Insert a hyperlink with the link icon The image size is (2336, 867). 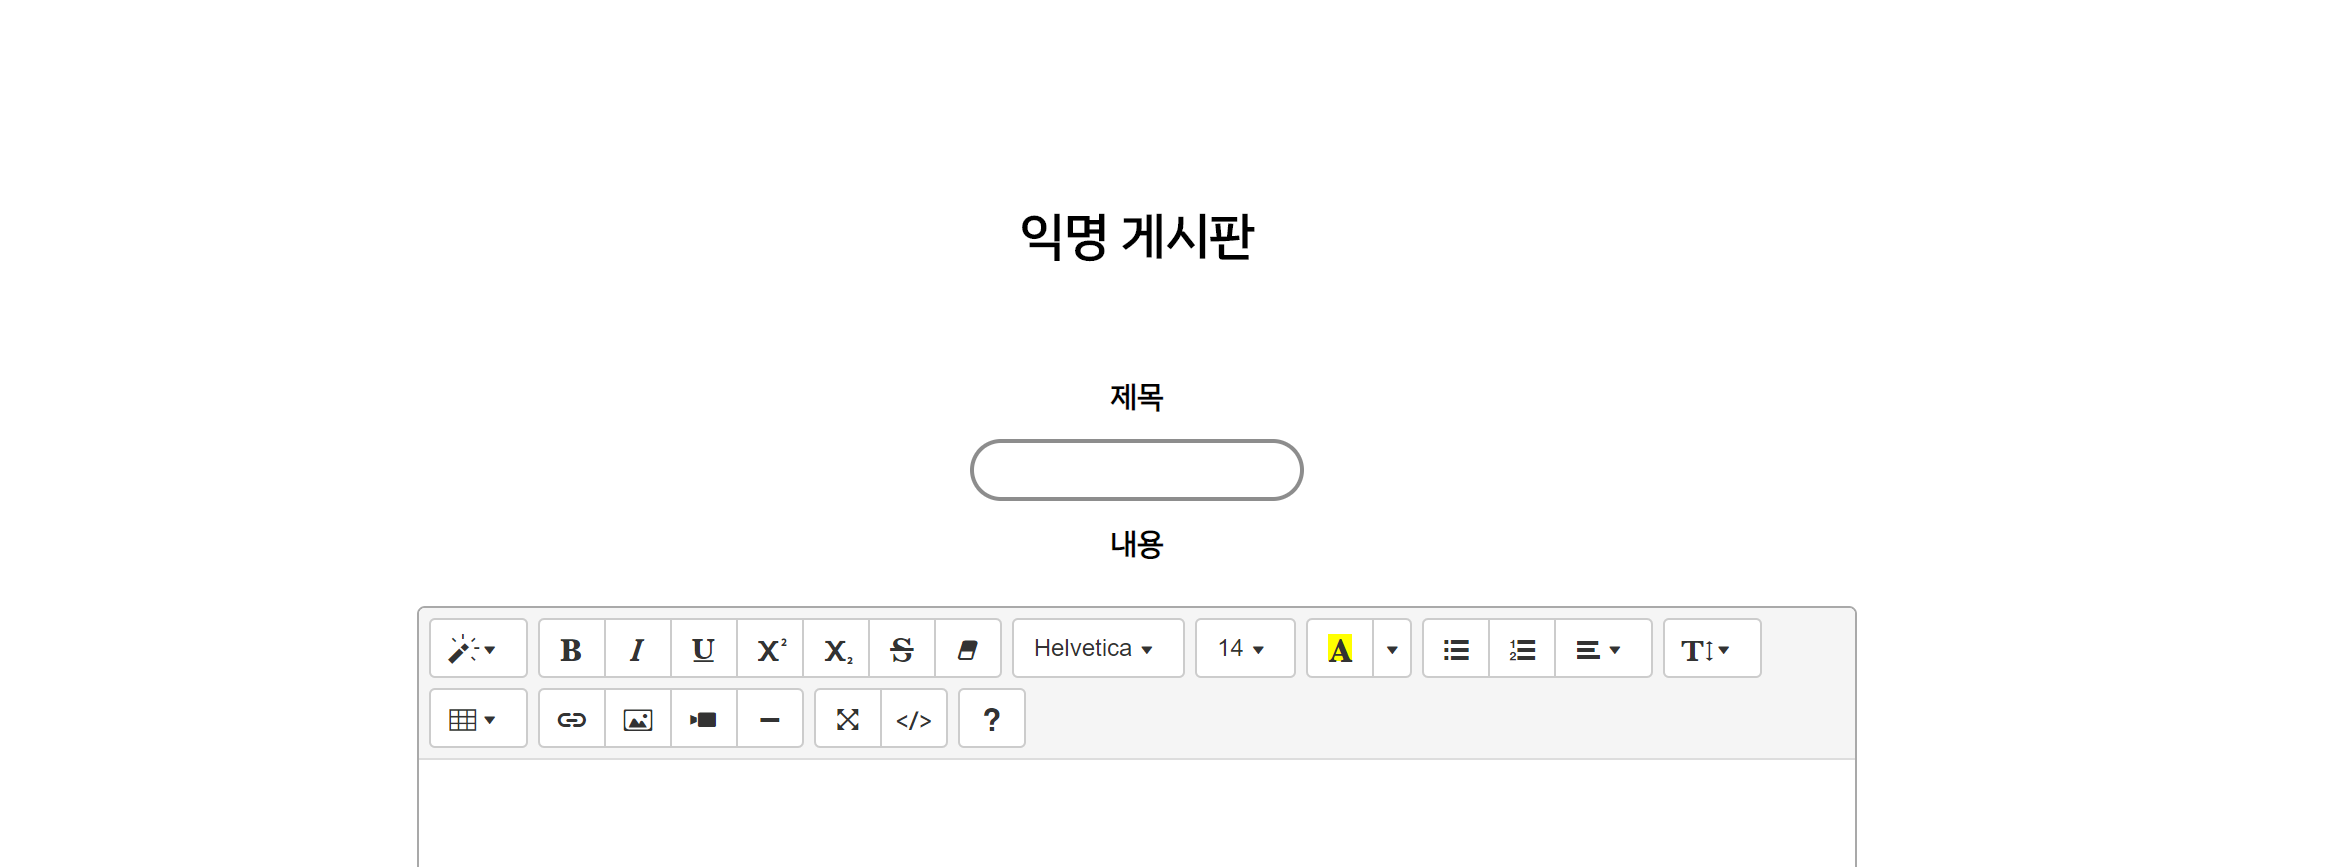[x=571, y=719]
